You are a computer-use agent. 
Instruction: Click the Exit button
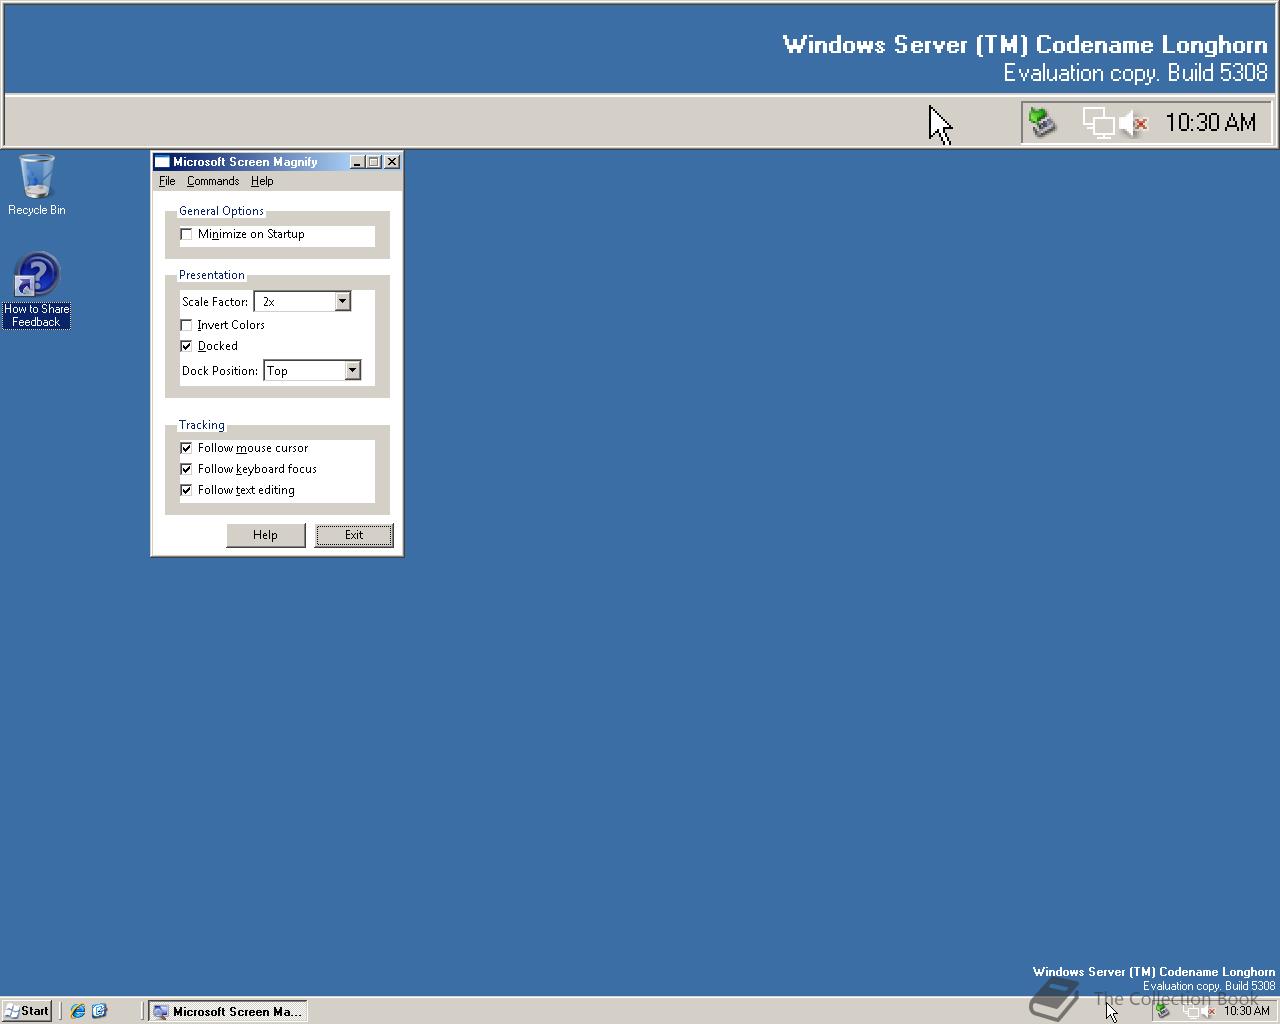(x=354, y=535)
